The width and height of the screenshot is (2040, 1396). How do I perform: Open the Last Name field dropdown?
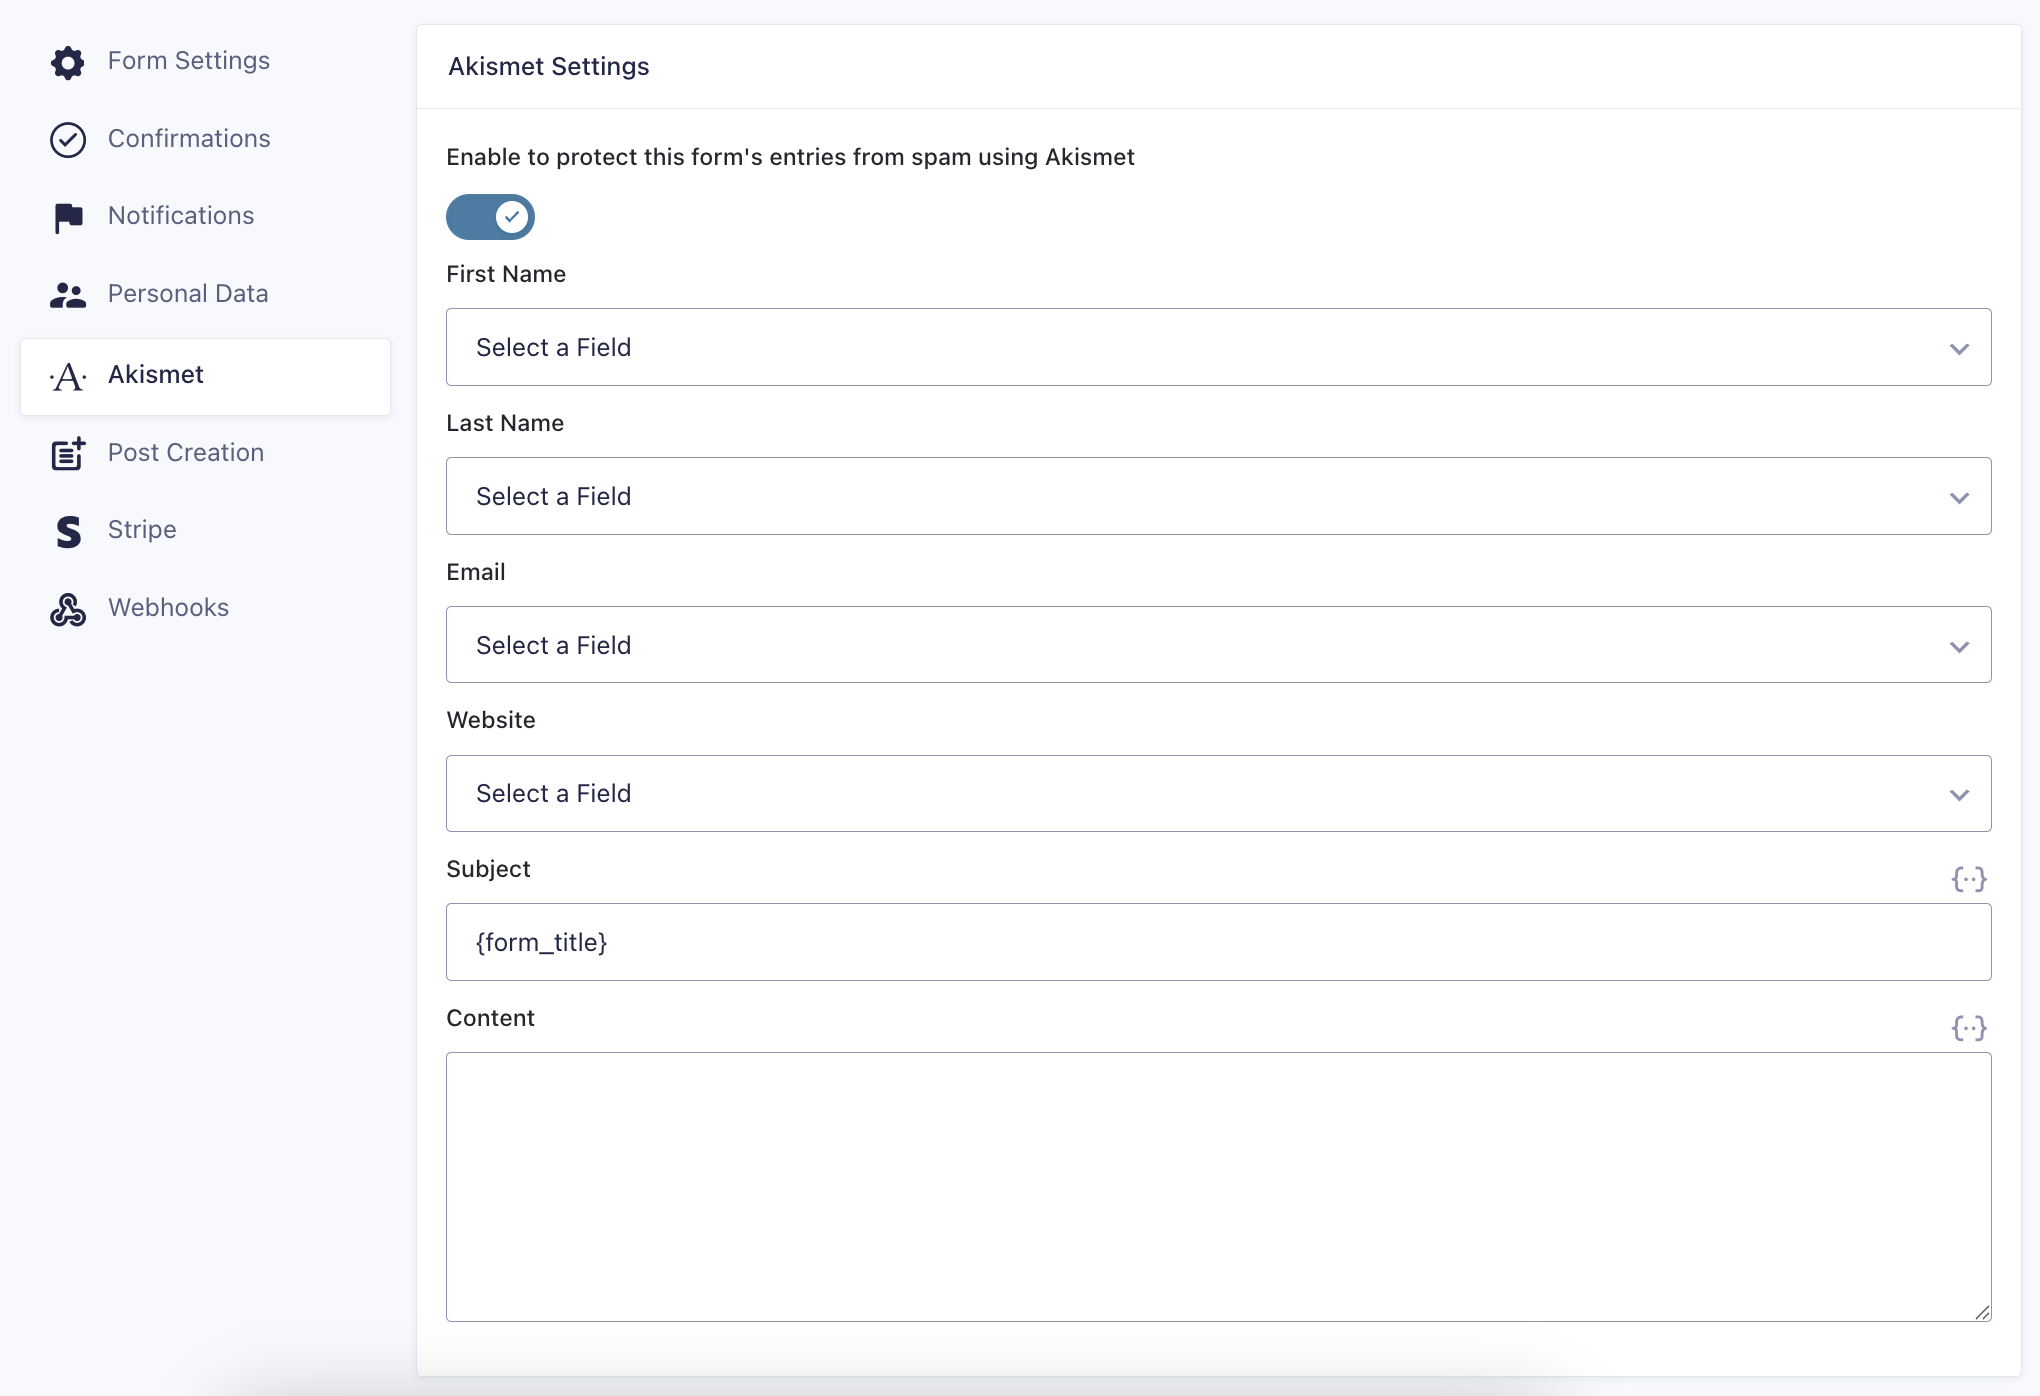[1218, 496]
